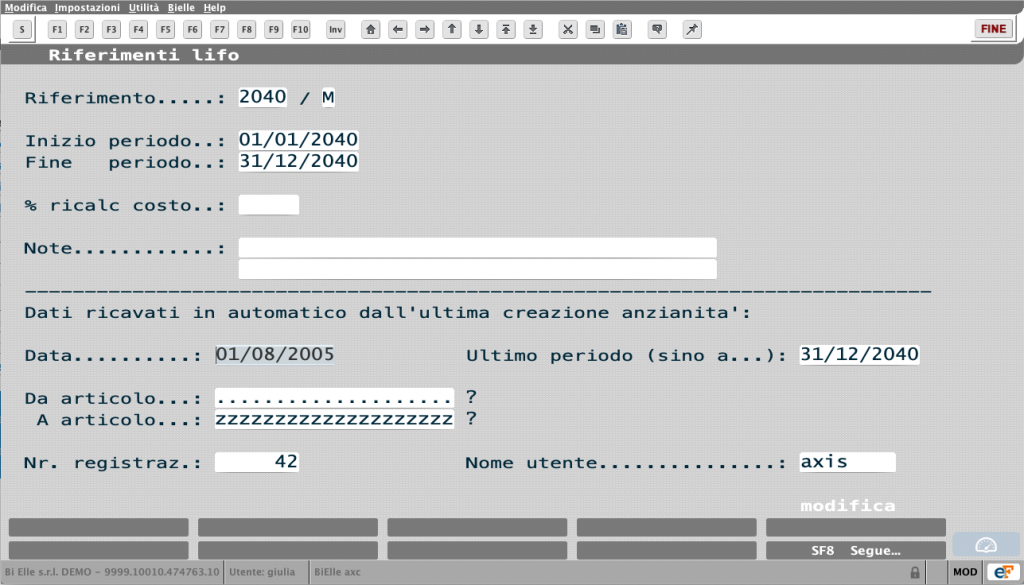Open the Bielle menu
Screen dimensions: 1024x585
tap(181, 8)
